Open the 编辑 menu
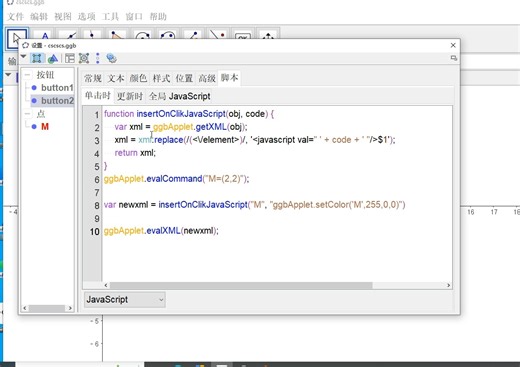Screen dimensions: 520x367 coord(39,16)
